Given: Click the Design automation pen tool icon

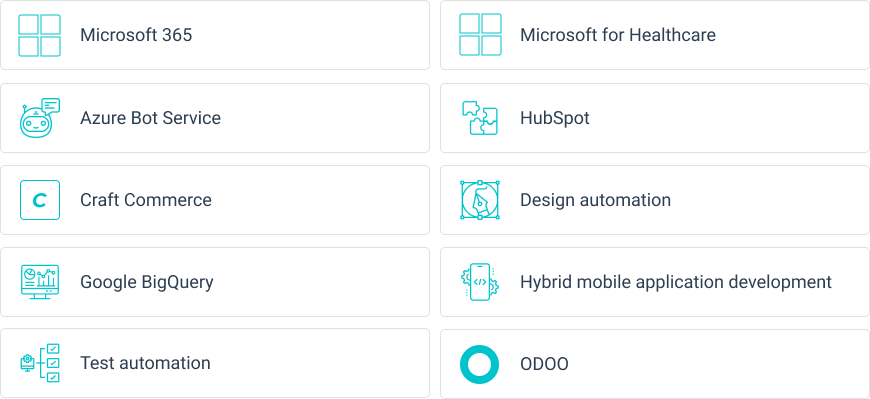Looking at the screenshot, I should coord(480,200).
